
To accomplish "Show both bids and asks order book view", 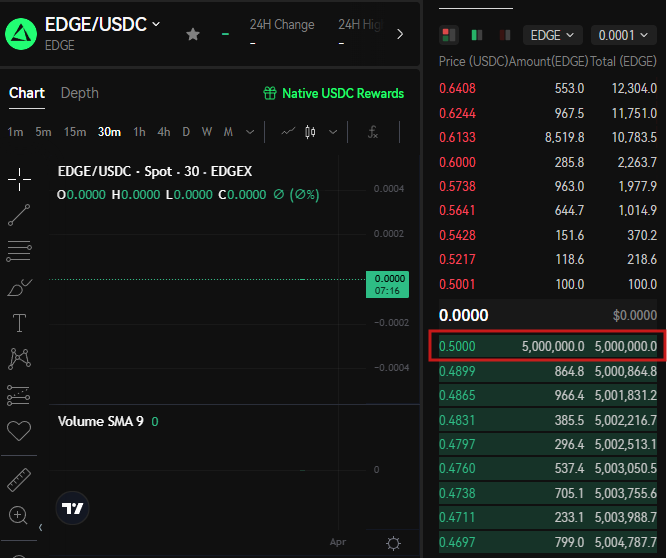I will pos(449,35).
